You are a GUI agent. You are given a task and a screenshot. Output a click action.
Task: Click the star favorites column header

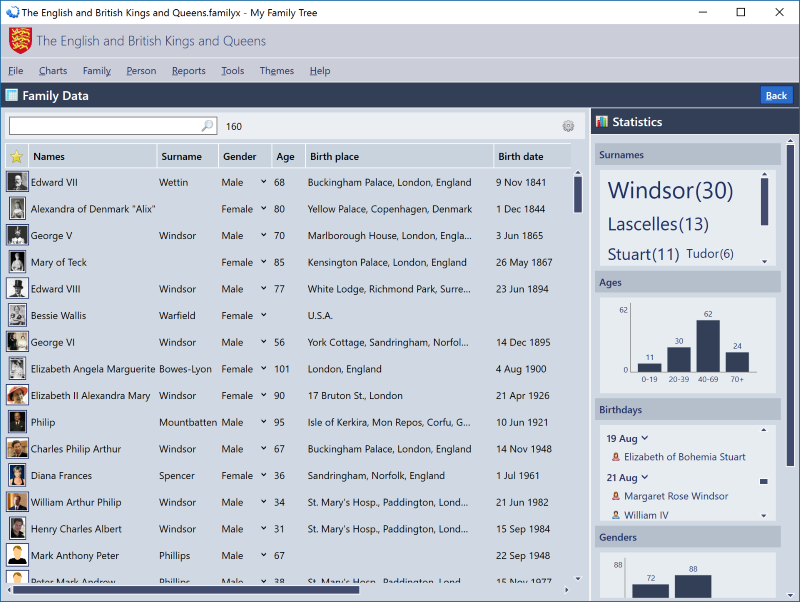[x=16, y=157]
